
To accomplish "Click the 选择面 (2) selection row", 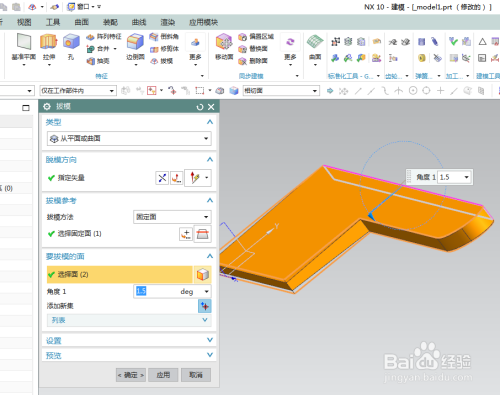I will tap(120, 275).
